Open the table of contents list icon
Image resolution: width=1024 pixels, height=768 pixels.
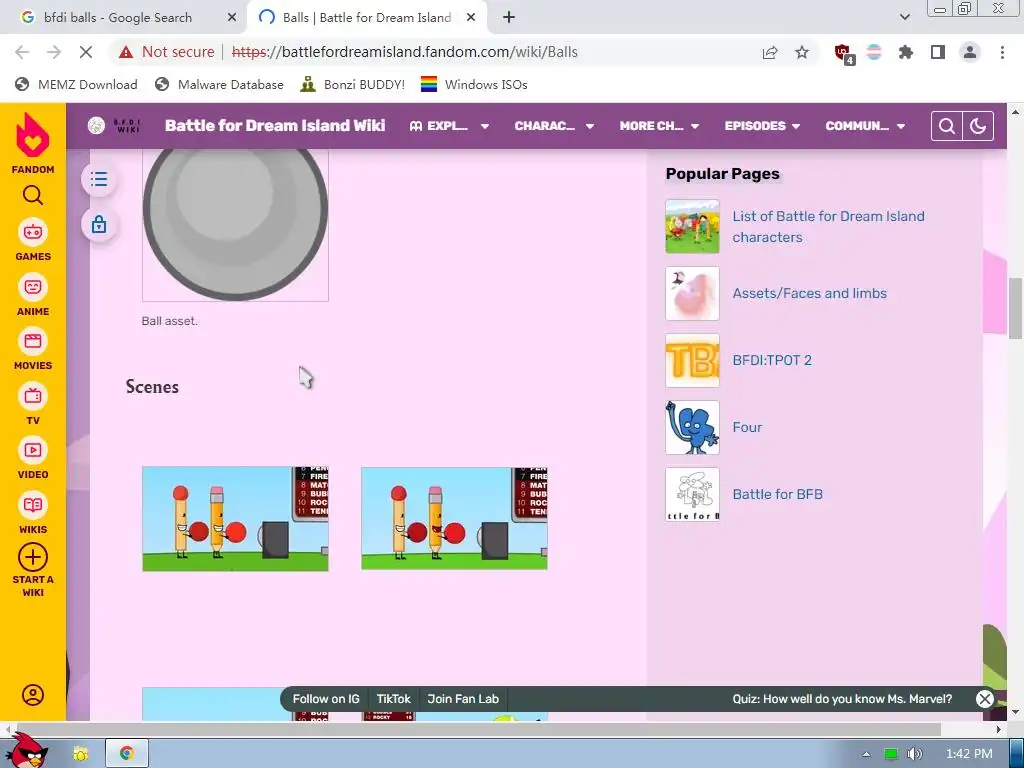pyautogui.click(x=99, y=179)
